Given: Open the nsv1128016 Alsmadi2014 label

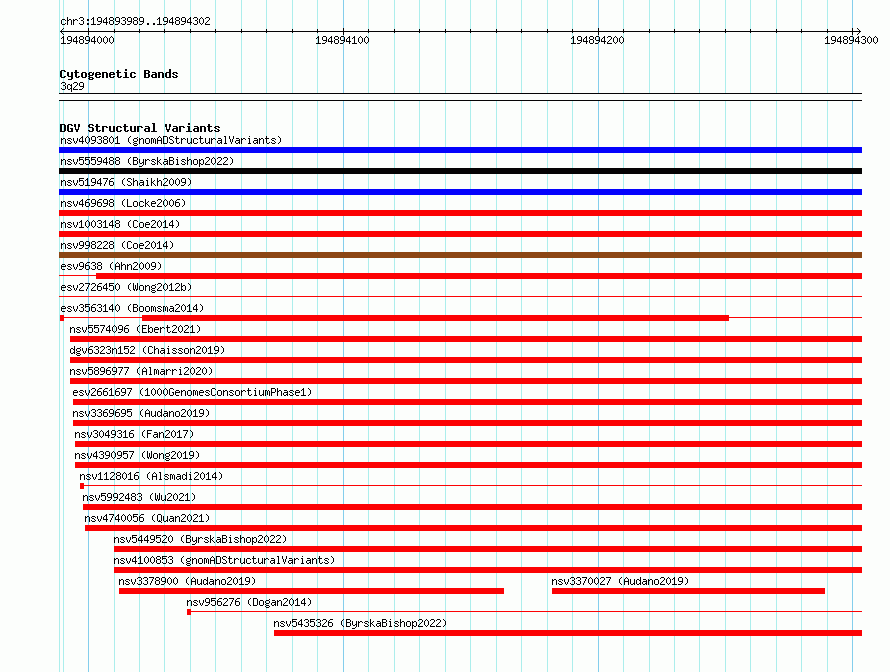Looking at the screenshot, I should [x=151, y=476].
